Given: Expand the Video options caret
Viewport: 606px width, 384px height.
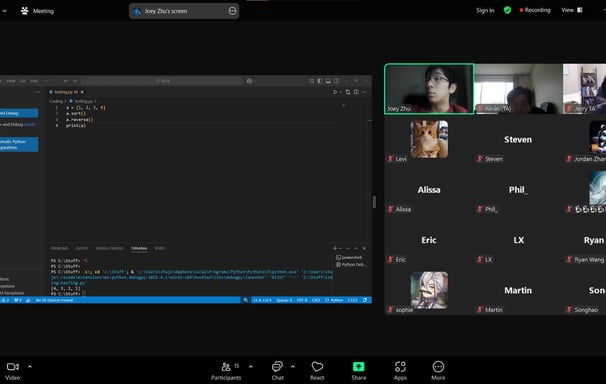Looking at the screenshot, I should [30, 367].
